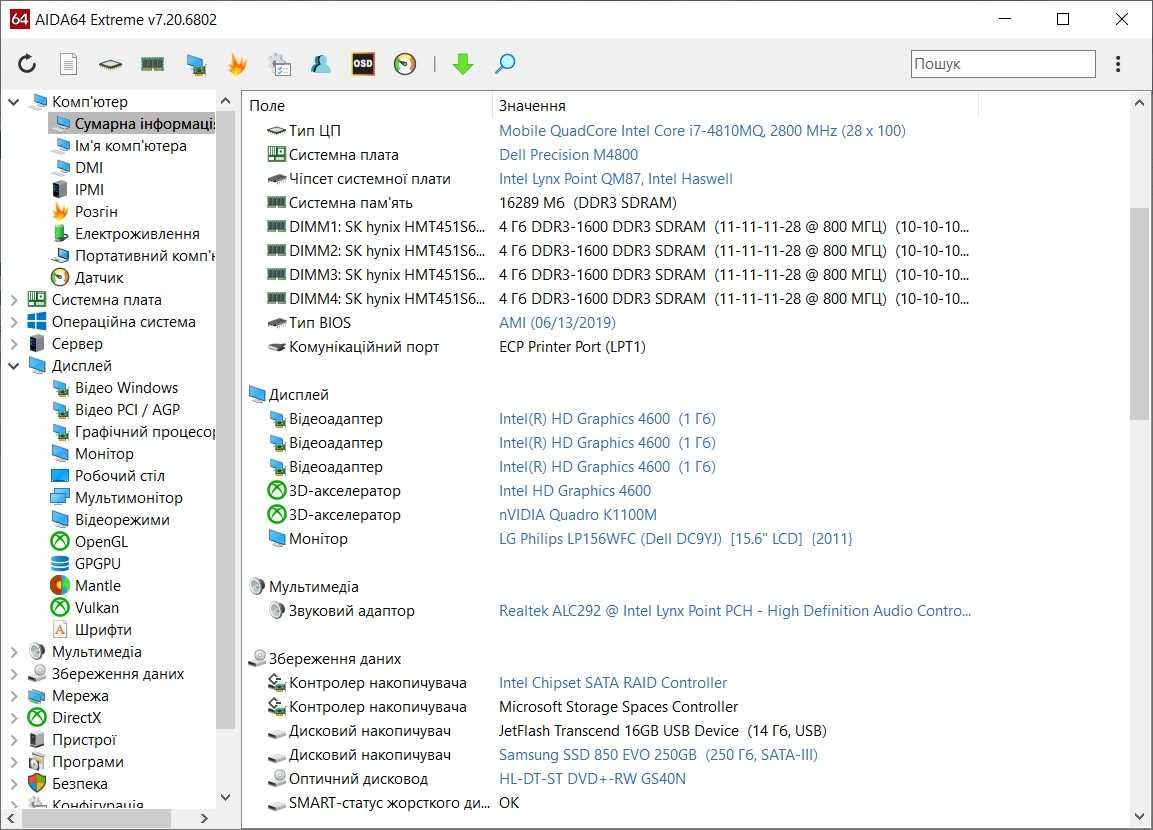
Task: Click the network computer toolbar icon
Action: [196, 65]
